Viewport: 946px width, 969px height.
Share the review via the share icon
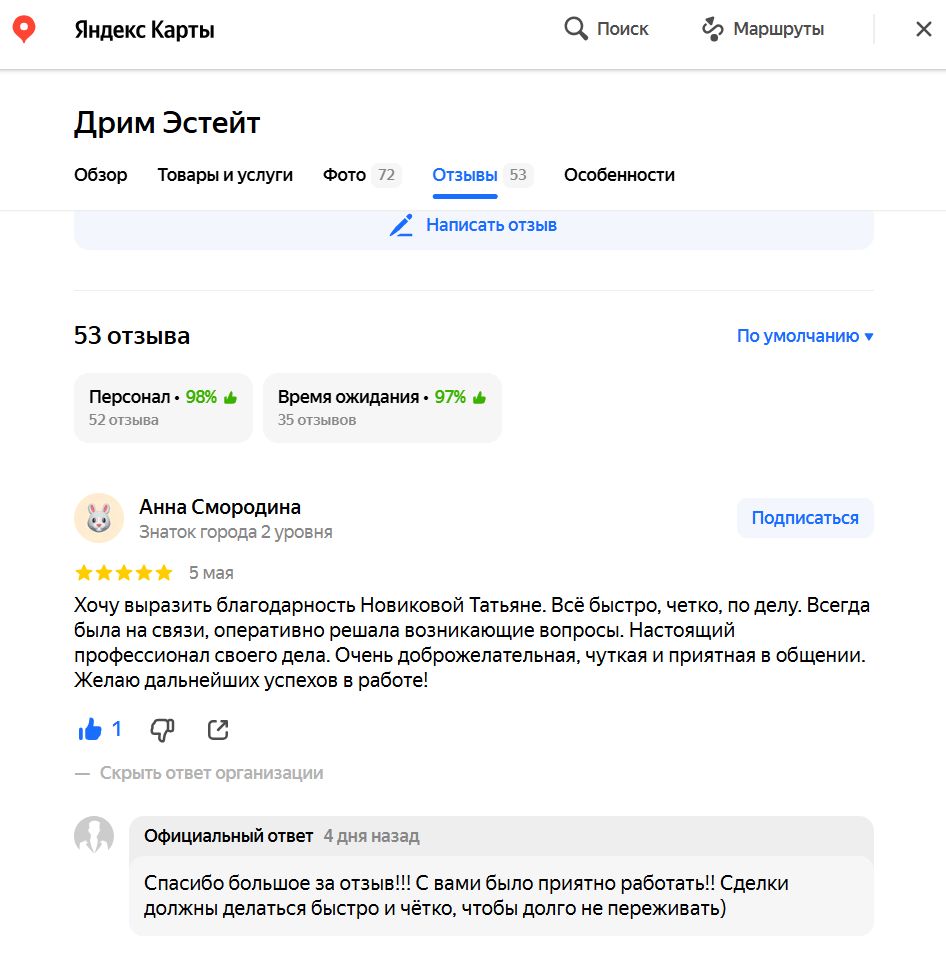(x=217, y=730)
